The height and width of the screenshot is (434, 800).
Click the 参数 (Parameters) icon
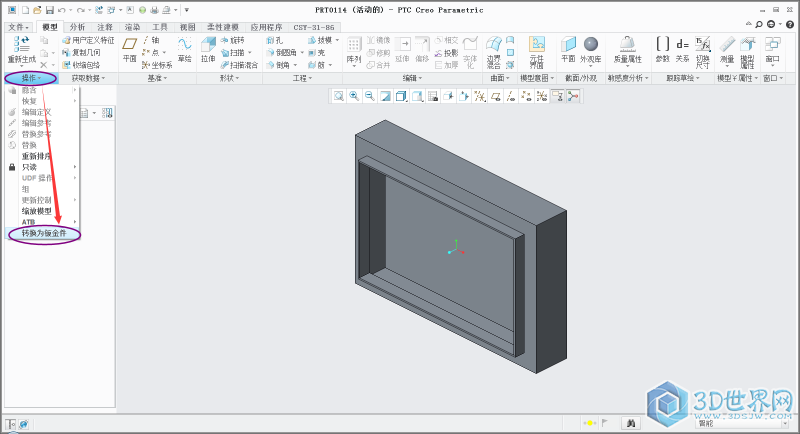[x=662, y=44]
